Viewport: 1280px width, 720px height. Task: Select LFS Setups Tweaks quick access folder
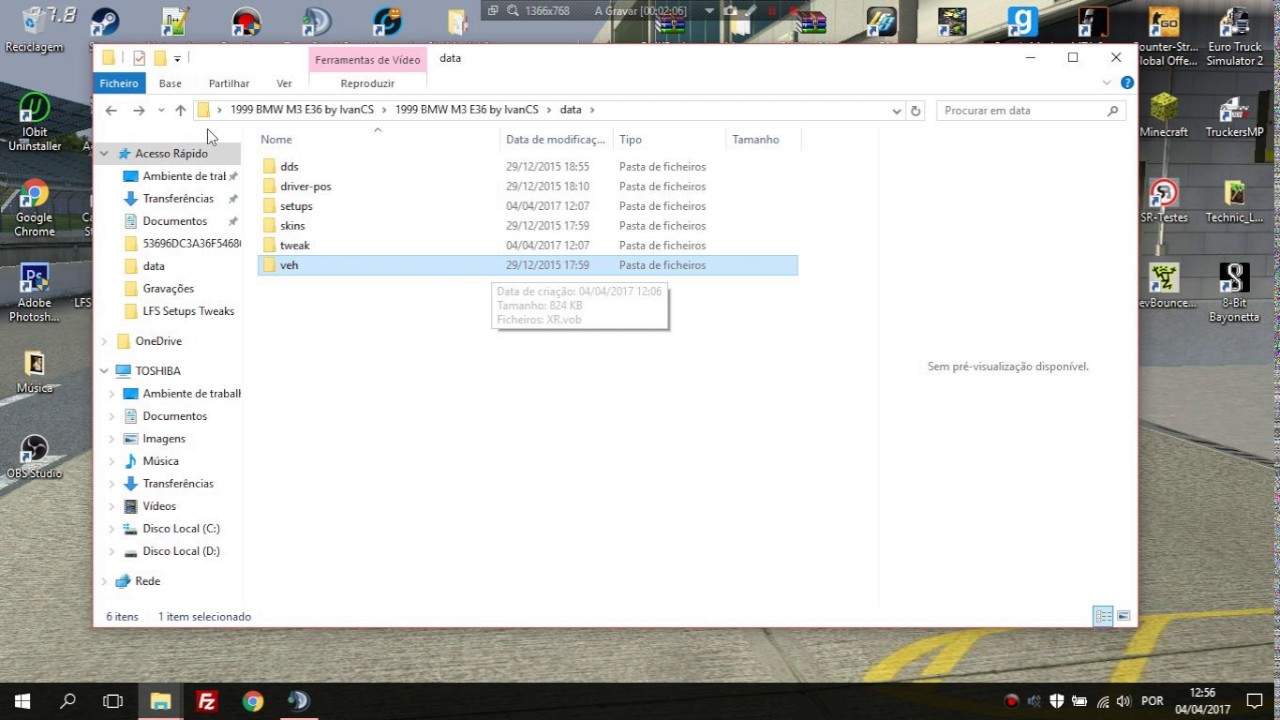(x=188, y=311)
